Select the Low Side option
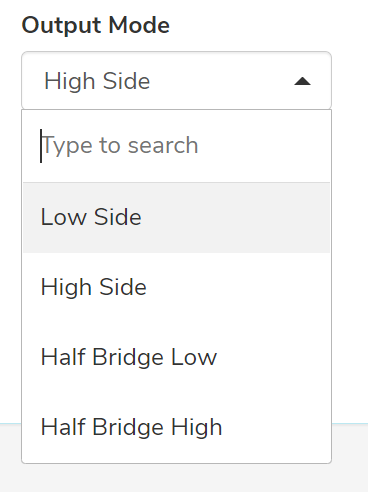368x492 pixels. [x=176, y=217]
